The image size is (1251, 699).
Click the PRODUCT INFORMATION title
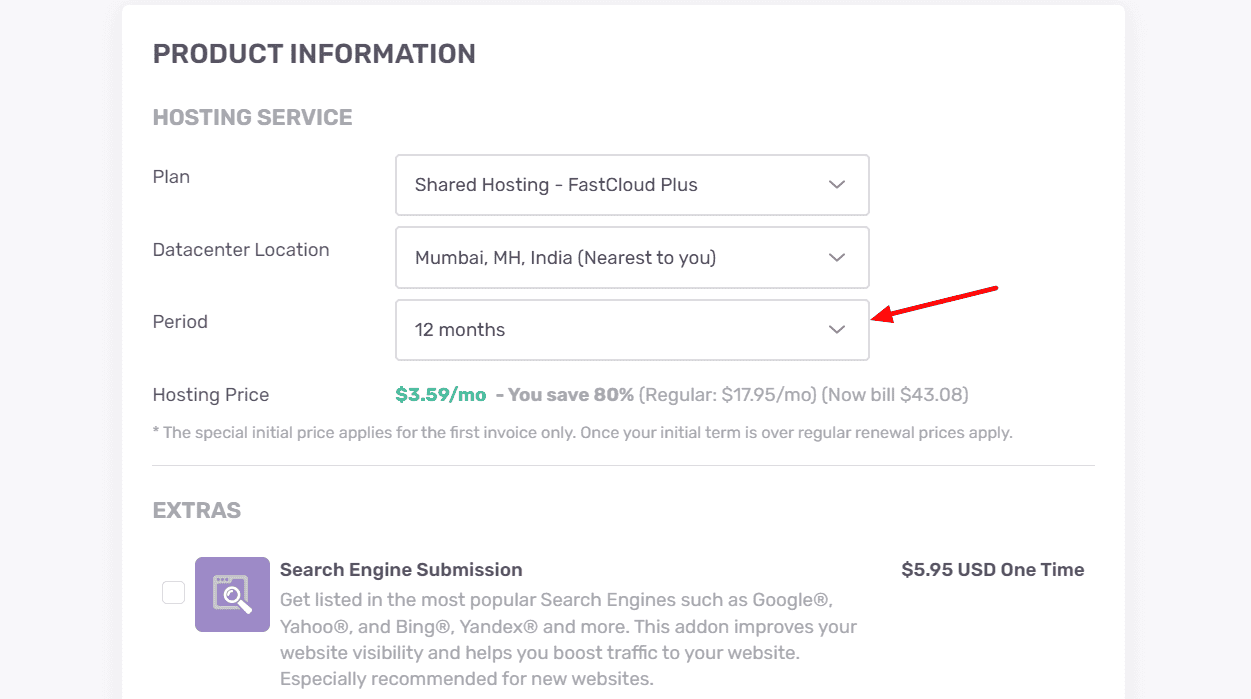[x=314, y=53]
